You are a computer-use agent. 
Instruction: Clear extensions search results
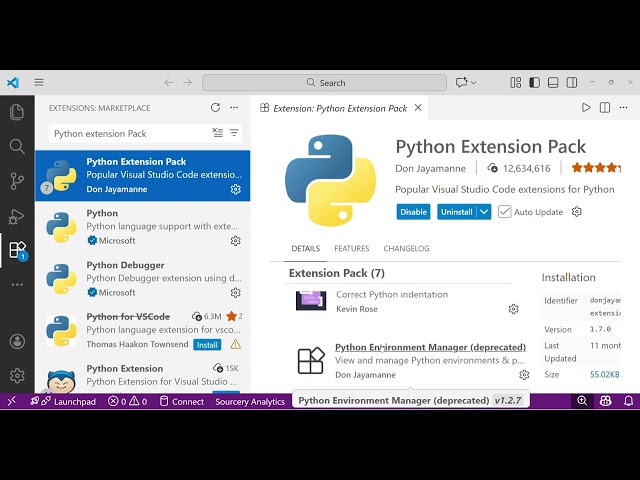coord(218,133)
